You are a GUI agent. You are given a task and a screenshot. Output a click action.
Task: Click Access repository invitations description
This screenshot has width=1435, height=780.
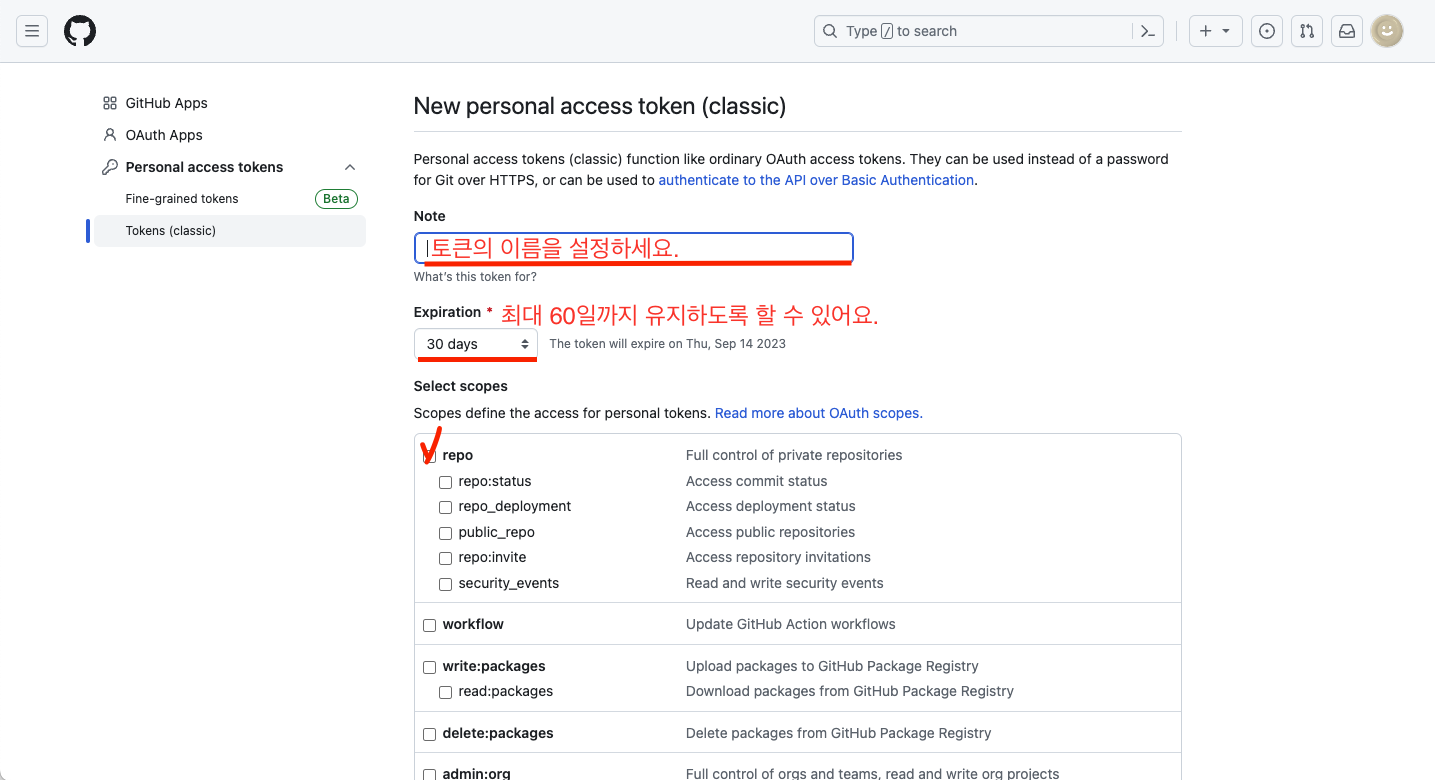pos(778,557)
